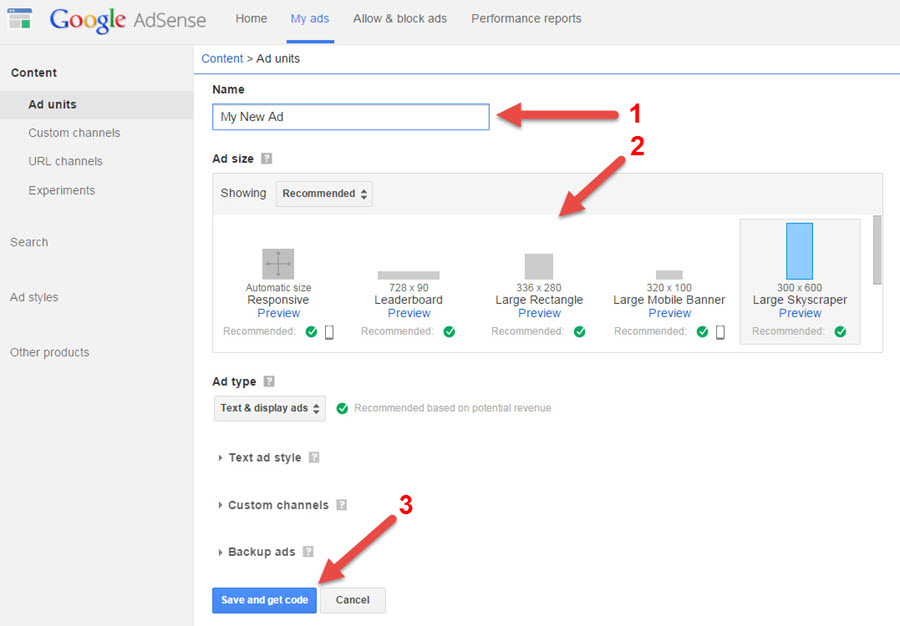Click the Ad type help question icon
The width and height of the screenshot is (900, 626).
point(269,382)
